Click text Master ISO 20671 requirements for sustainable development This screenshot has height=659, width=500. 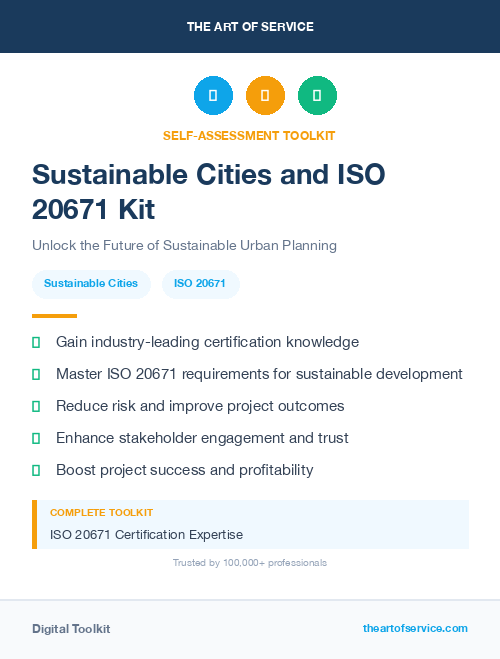(x=259, y=374)
